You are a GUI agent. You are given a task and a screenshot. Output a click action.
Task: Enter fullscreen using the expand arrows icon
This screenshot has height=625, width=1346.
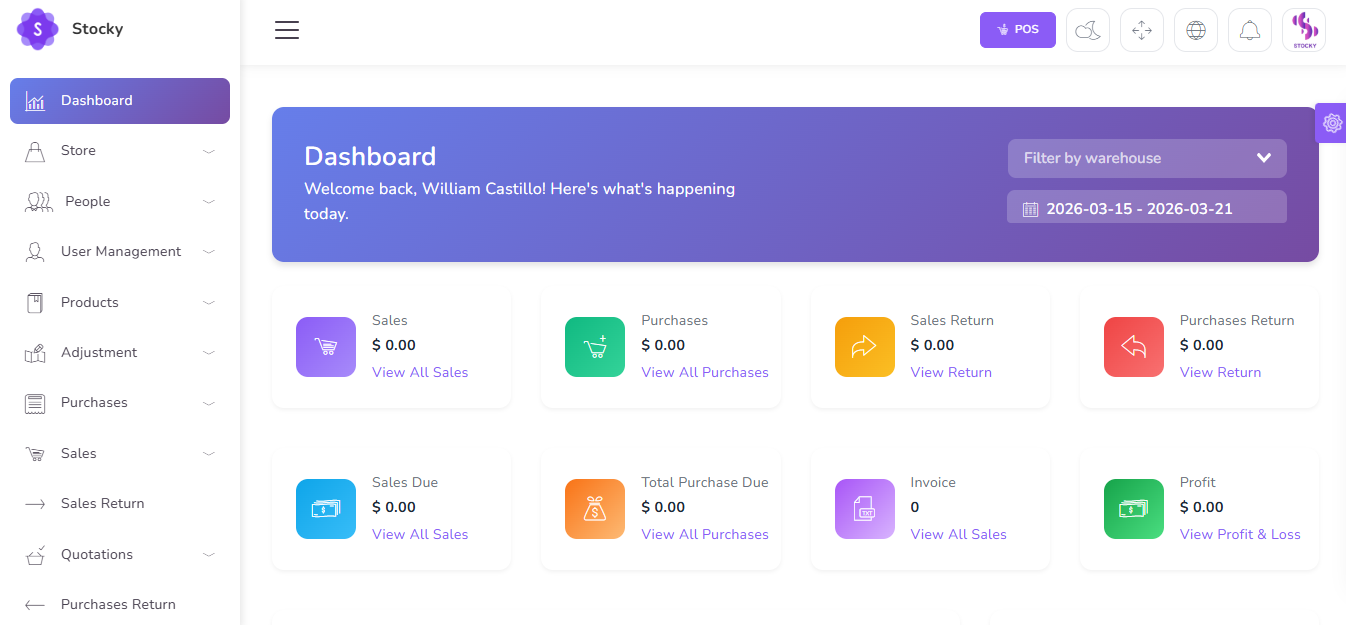point(1142,29)
